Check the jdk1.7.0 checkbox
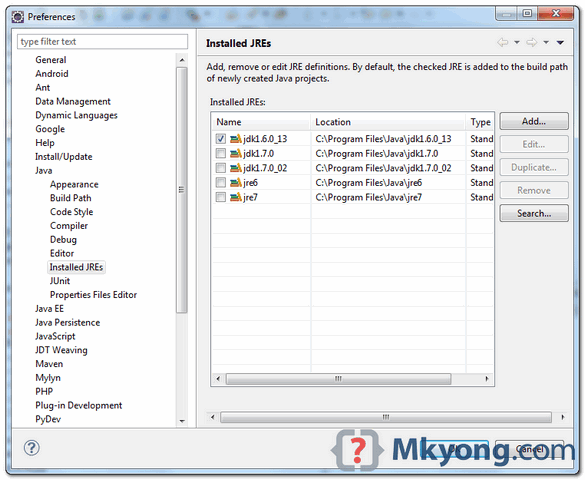 point(220,153)
